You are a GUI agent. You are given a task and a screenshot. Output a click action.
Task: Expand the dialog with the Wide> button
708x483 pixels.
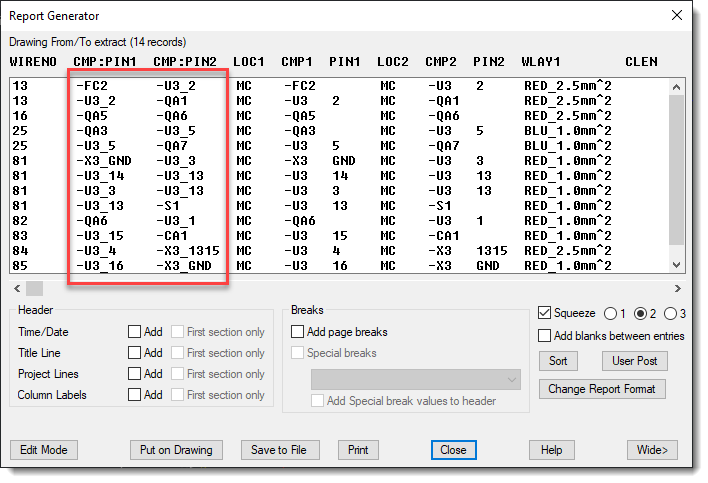[652, 450]
